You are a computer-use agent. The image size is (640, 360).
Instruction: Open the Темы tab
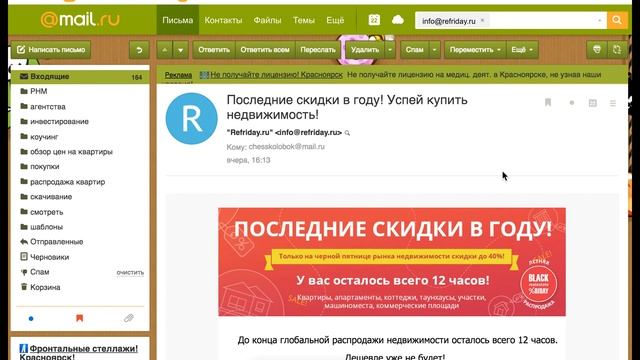304,20
